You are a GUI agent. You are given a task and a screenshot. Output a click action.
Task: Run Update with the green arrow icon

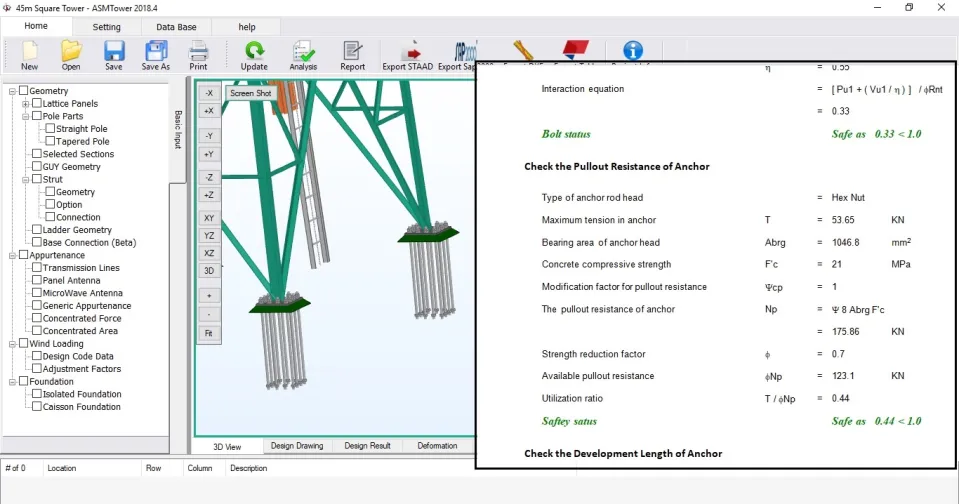254,51
